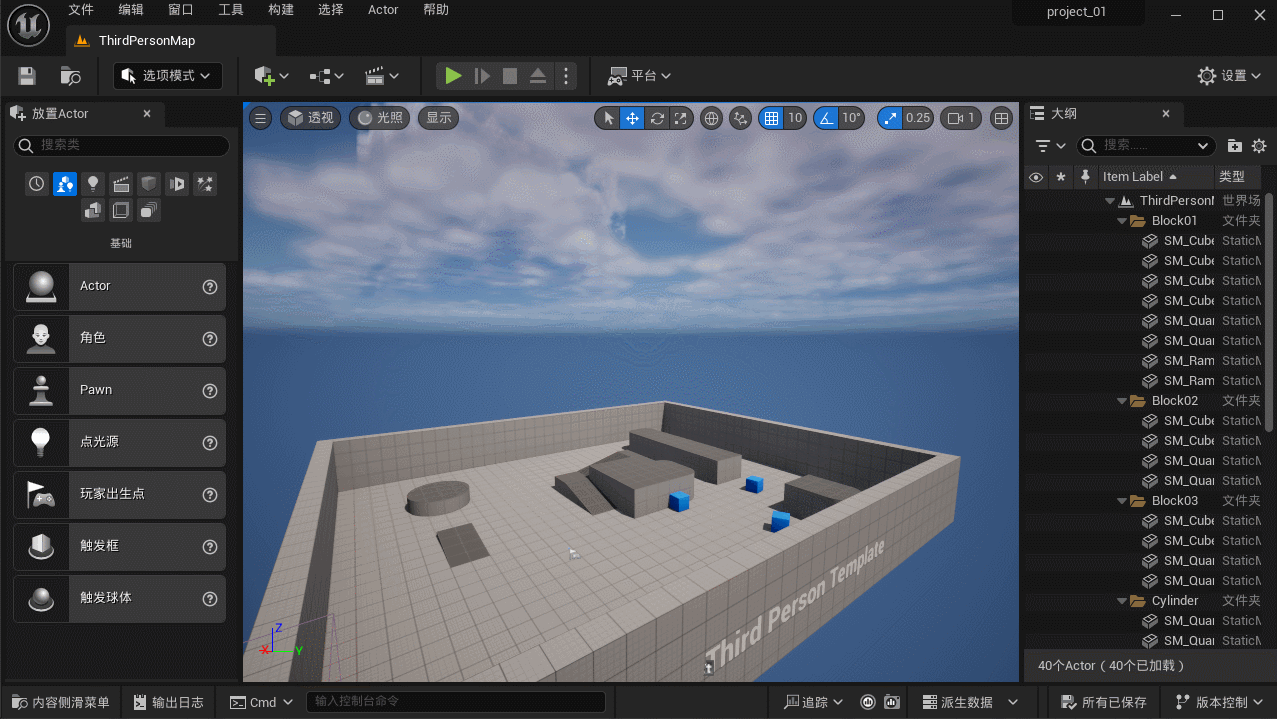The height and width of the screenshot is (719, 1277).
Task: Open the 编辑 menu
Action: point(131,10)
